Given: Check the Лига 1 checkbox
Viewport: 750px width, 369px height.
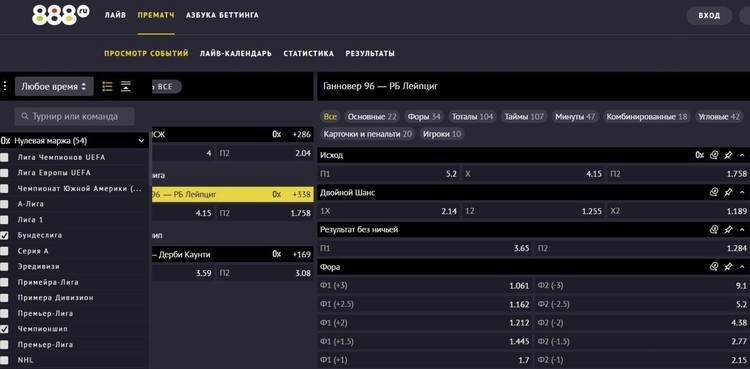Looking at the screenshot, I should [4, 220].
